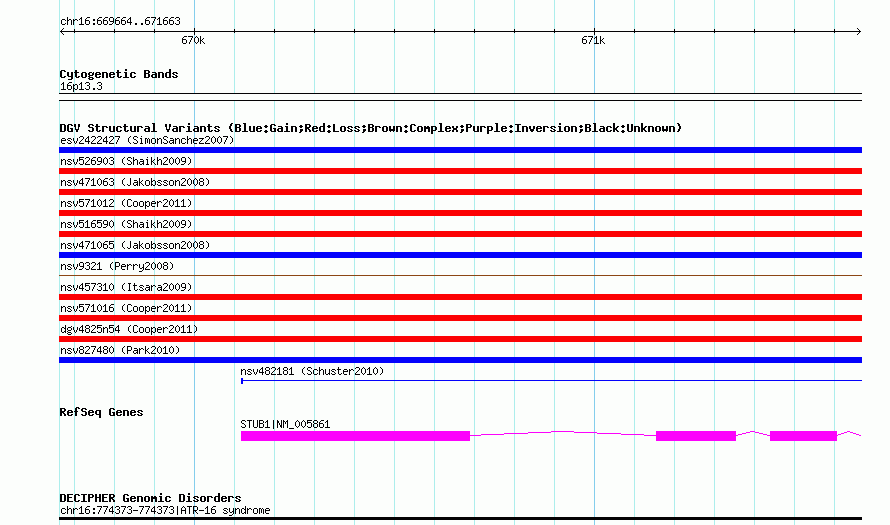Click the 671k ruler marker
Screen dimensions: 890x525
pos(593,40)
